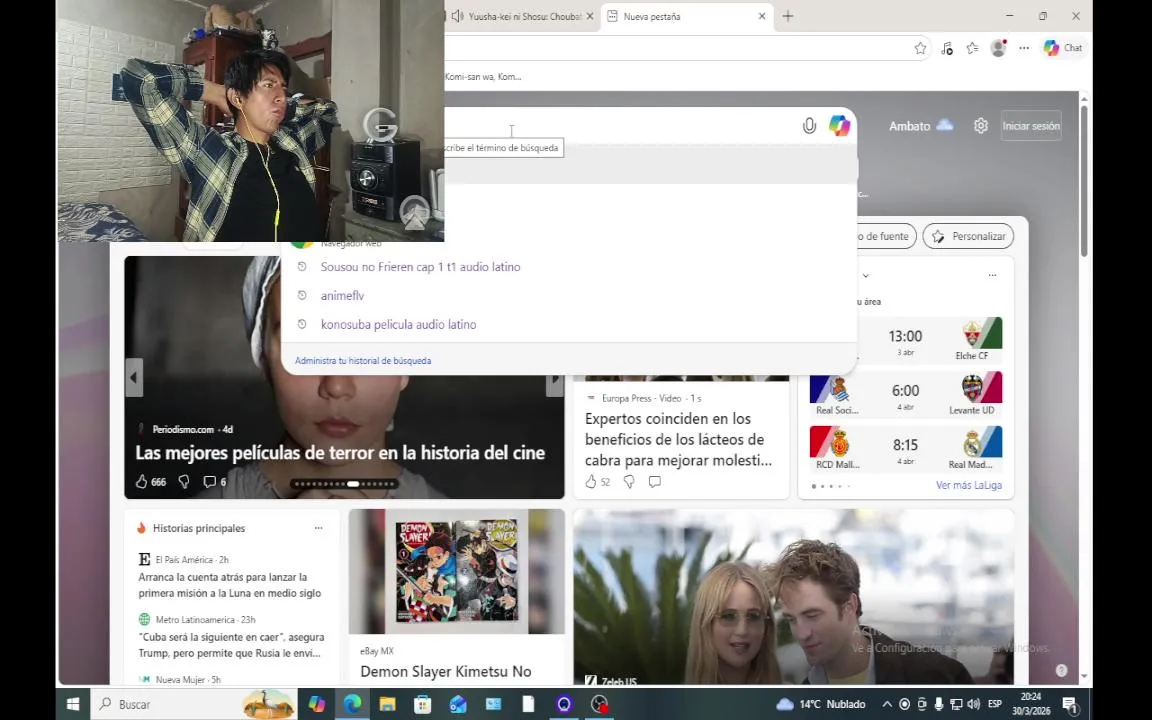The height and width of the screenshot is (720, 1152).
Task: Close the Yuusha-kei ni Shosu tab
Action: (589, 16)
